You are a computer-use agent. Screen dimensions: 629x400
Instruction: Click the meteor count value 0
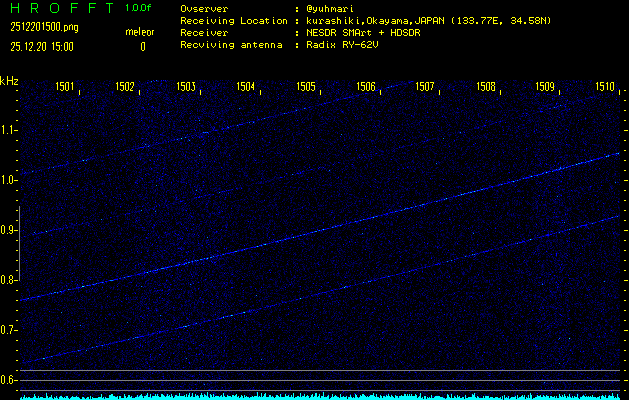tap(143, 46)
